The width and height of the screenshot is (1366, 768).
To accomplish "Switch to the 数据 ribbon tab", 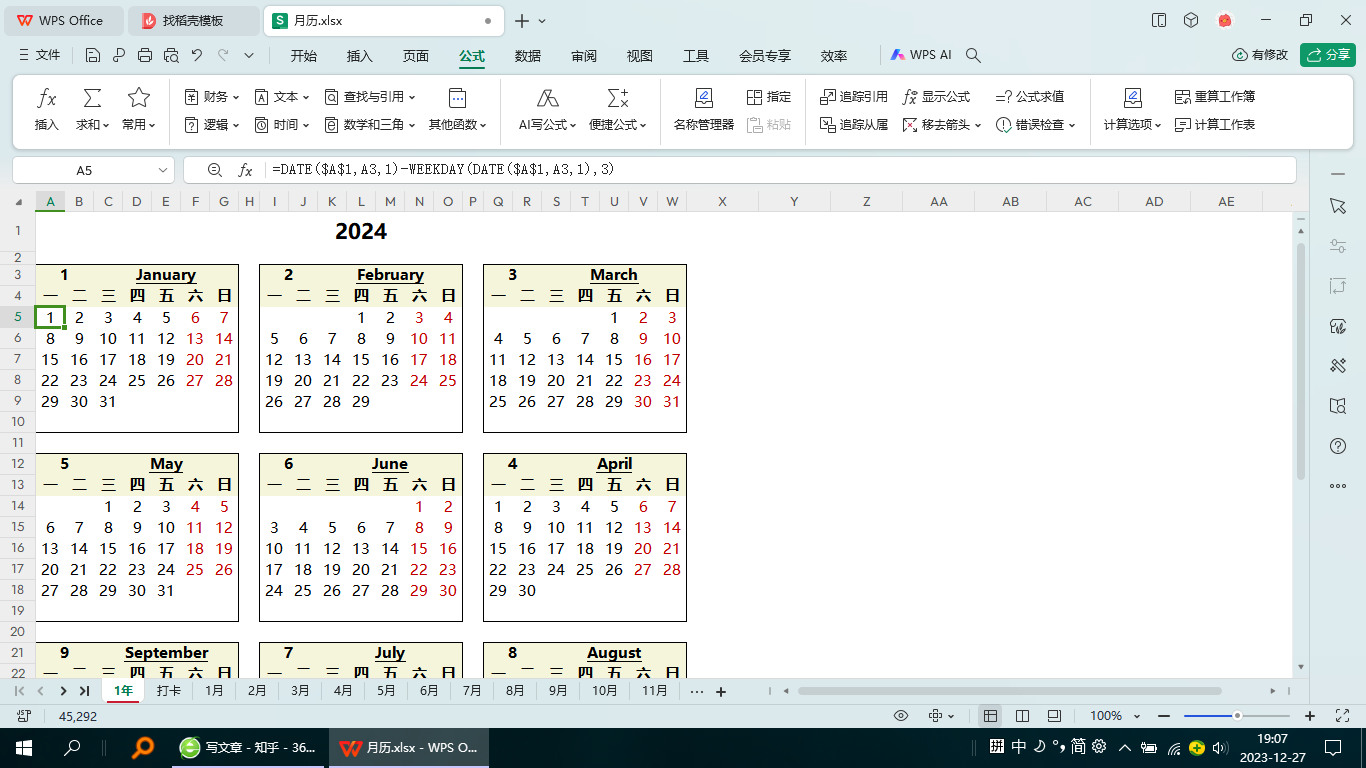I will pos(528,56).
